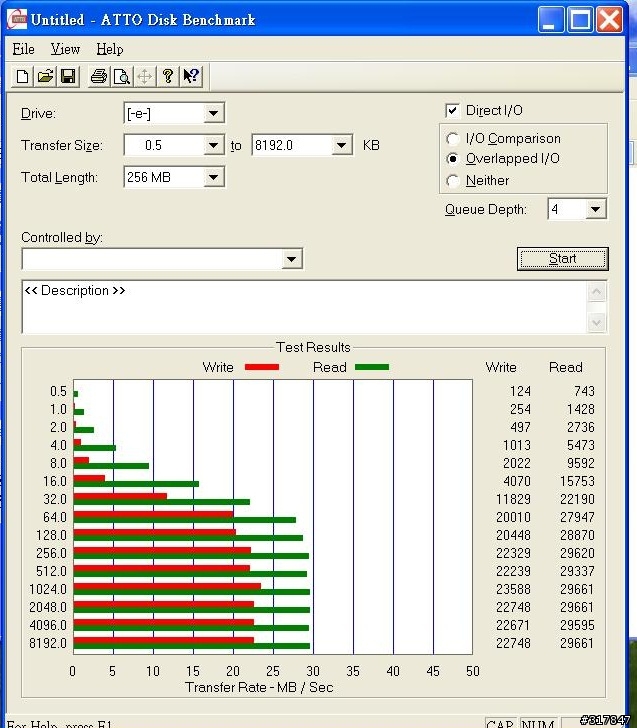This screenshot has height=728, width=637.
Task: Click the green read bar for 8192.0
Action: click(x=191, y=646)
